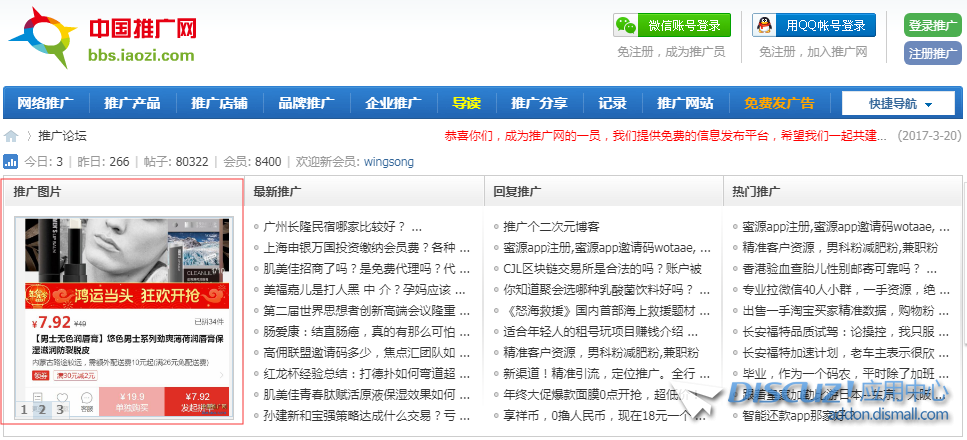Select 免费发广告 in the navigation bar
The width and height of the screenshot is (967, 440).
click(779, 103)
